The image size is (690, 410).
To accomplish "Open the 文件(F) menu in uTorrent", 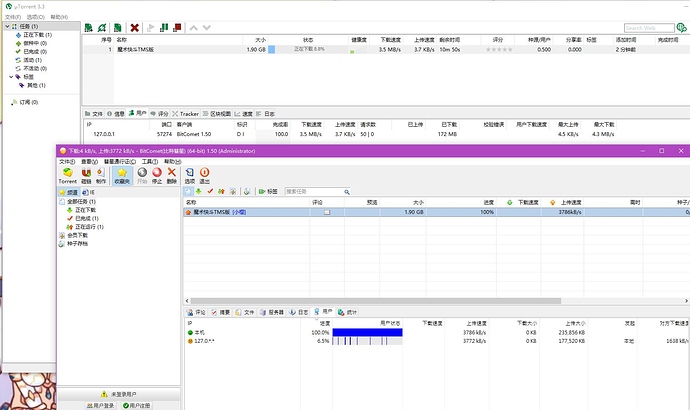I will (13, 17).
